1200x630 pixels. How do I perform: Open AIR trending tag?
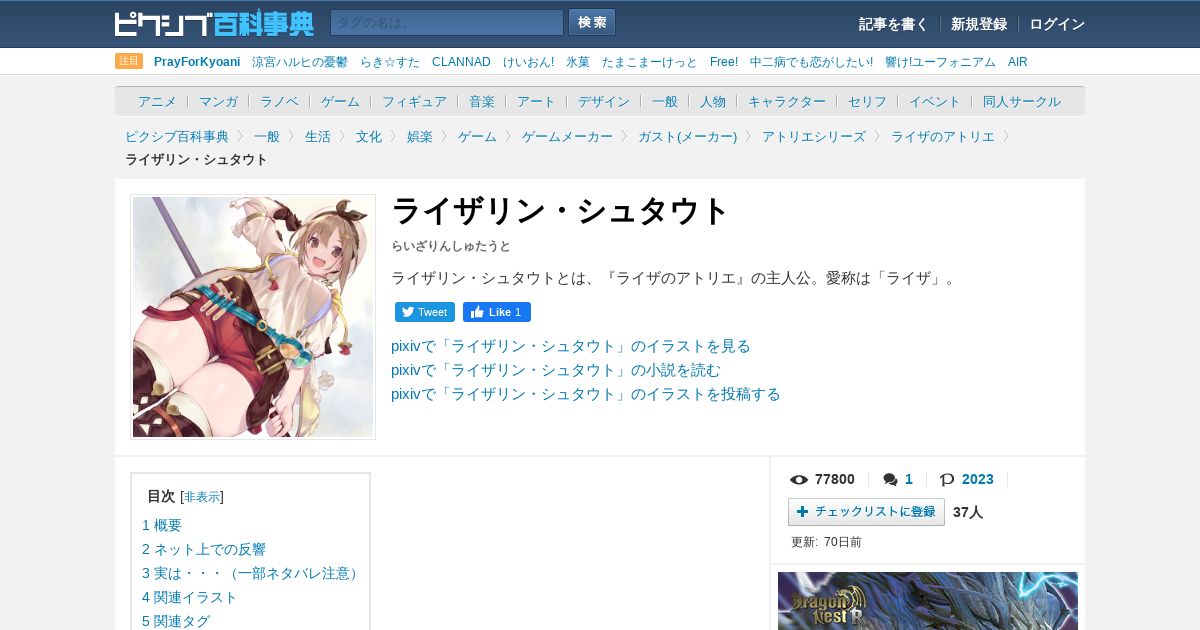[x=1017, y=62]
